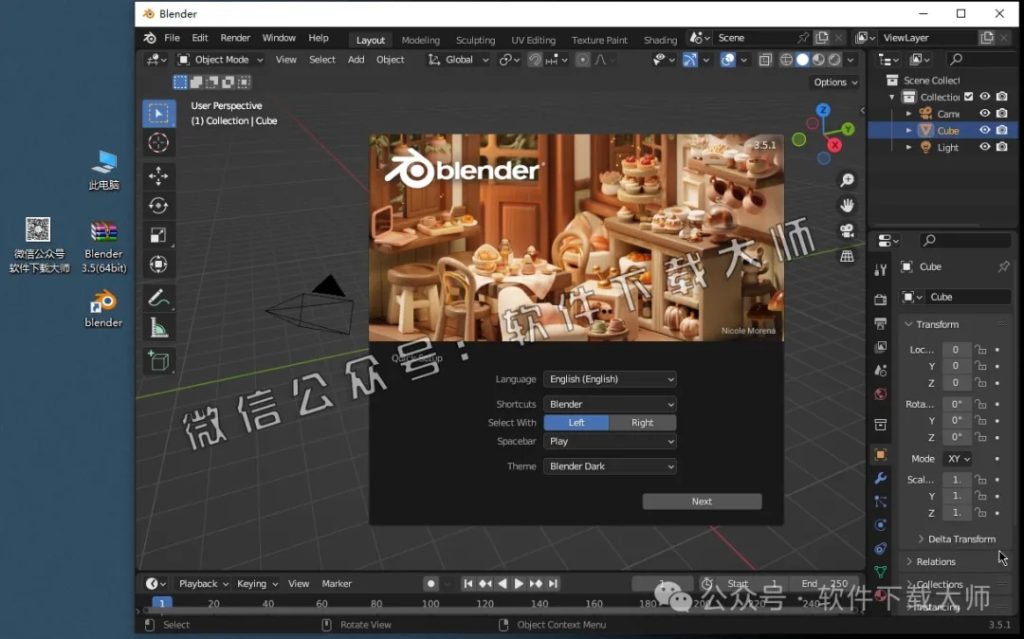Open Modifier properties with the wrench icon
Image resolution: width=1024 pixels, height=639 pixels.
[x=880, y=477]
